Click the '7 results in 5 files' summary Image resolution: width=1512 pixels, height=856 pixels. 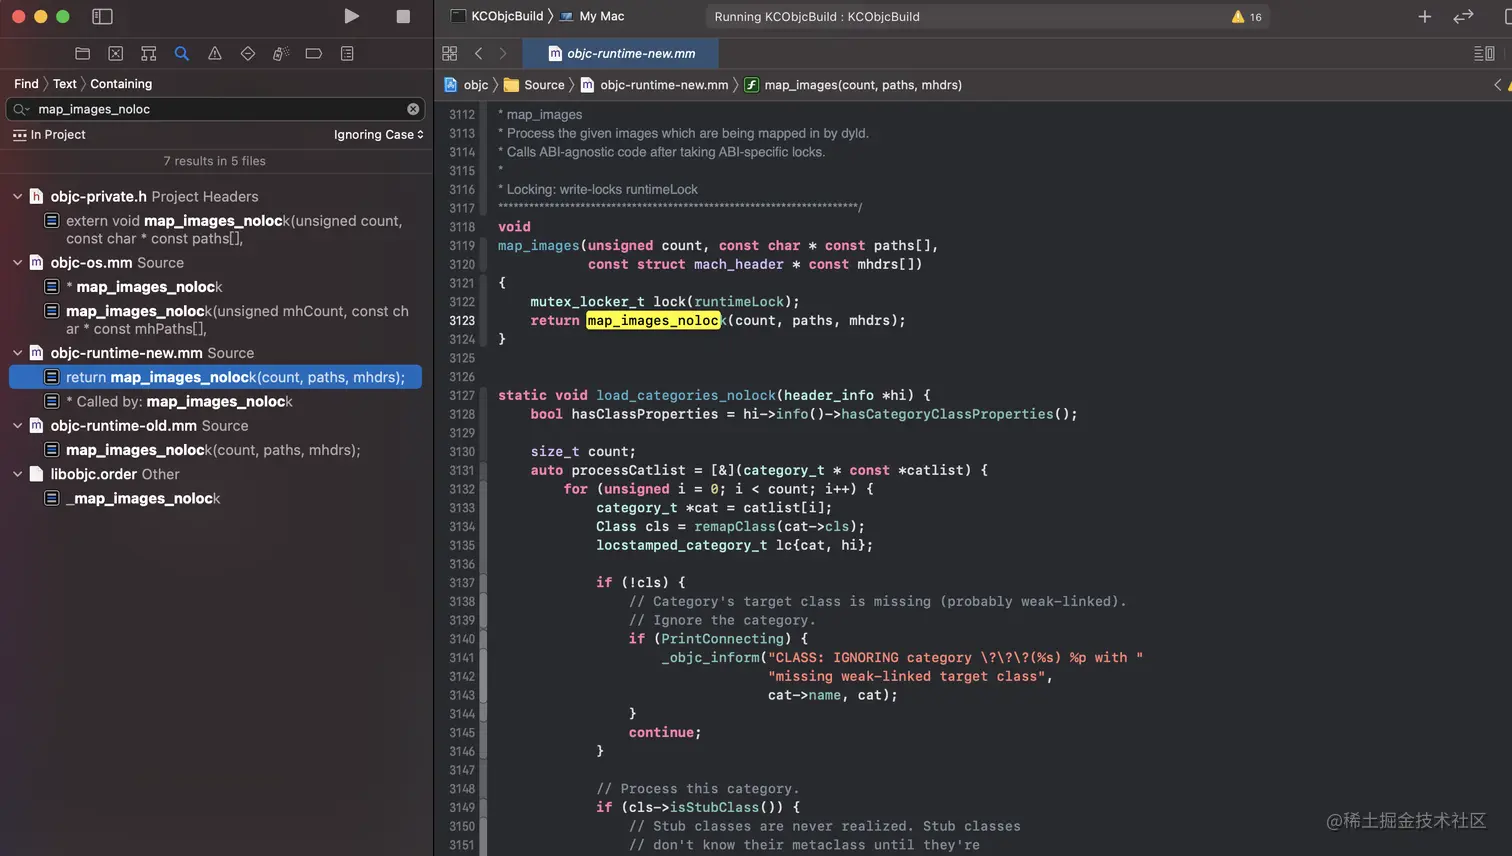tap(215, 161)
